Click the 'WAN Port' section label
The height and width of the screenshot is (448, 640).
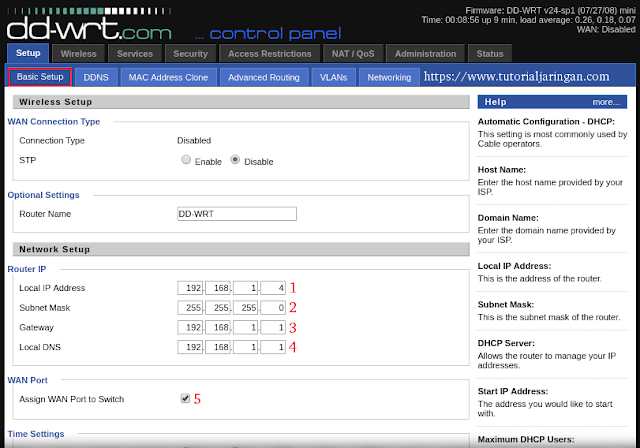pos(27,380)
